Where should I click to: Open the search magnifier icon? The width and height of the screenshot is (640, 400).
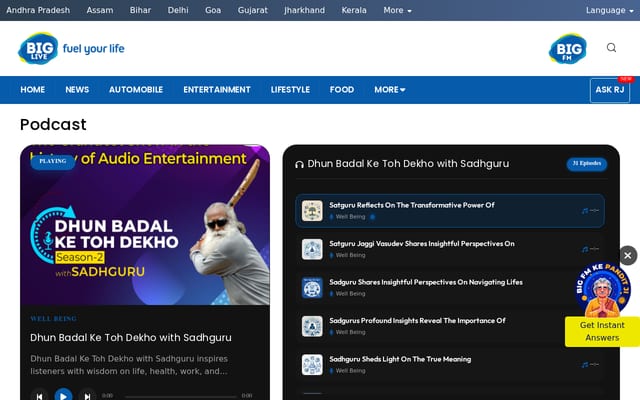point(611,48)
